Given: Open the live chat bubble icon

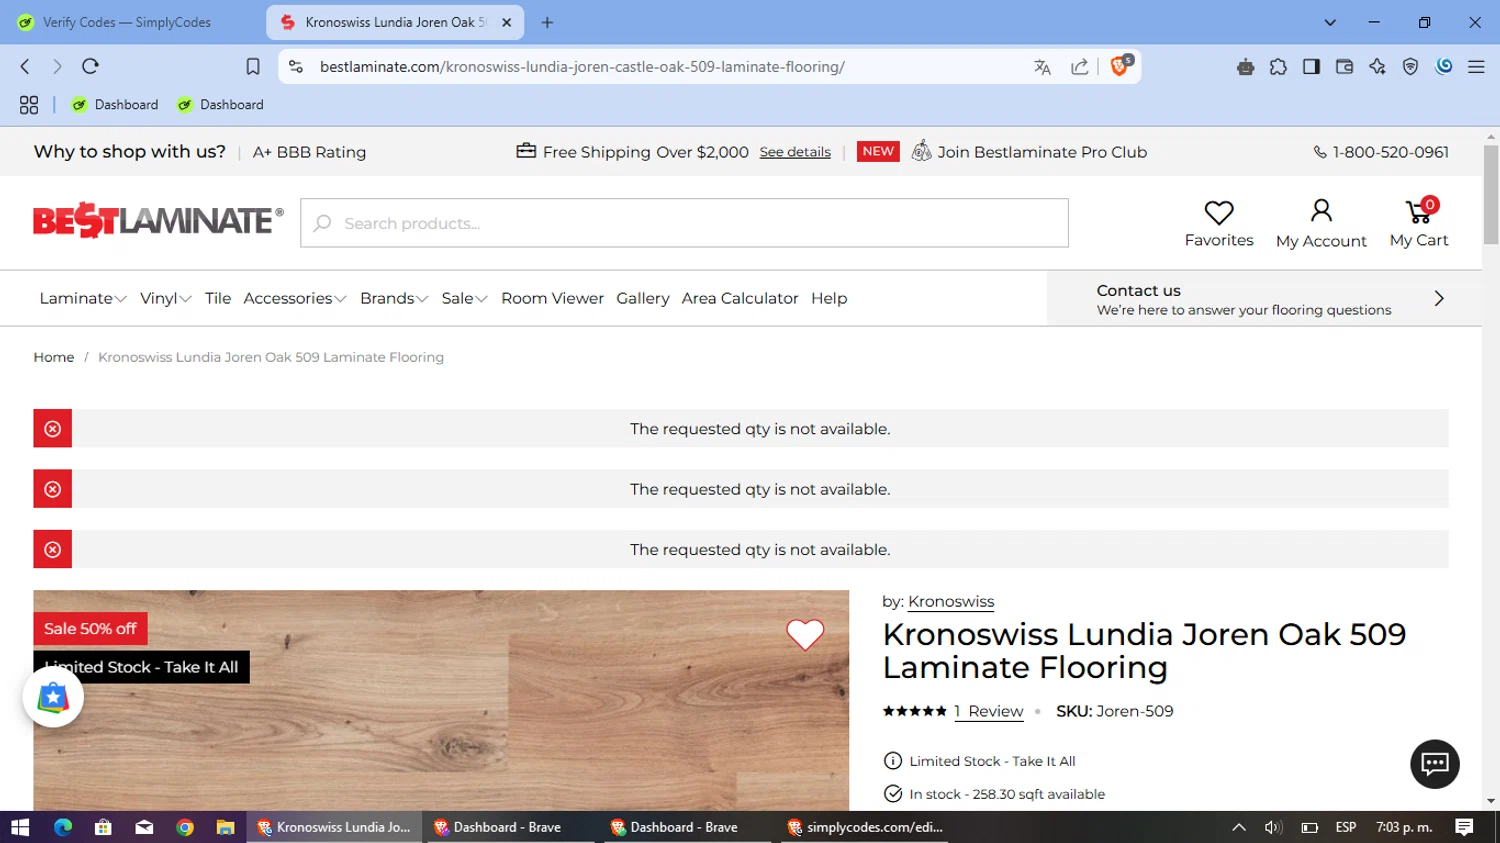Looking at the screenshot, I should coord(1435,764).
